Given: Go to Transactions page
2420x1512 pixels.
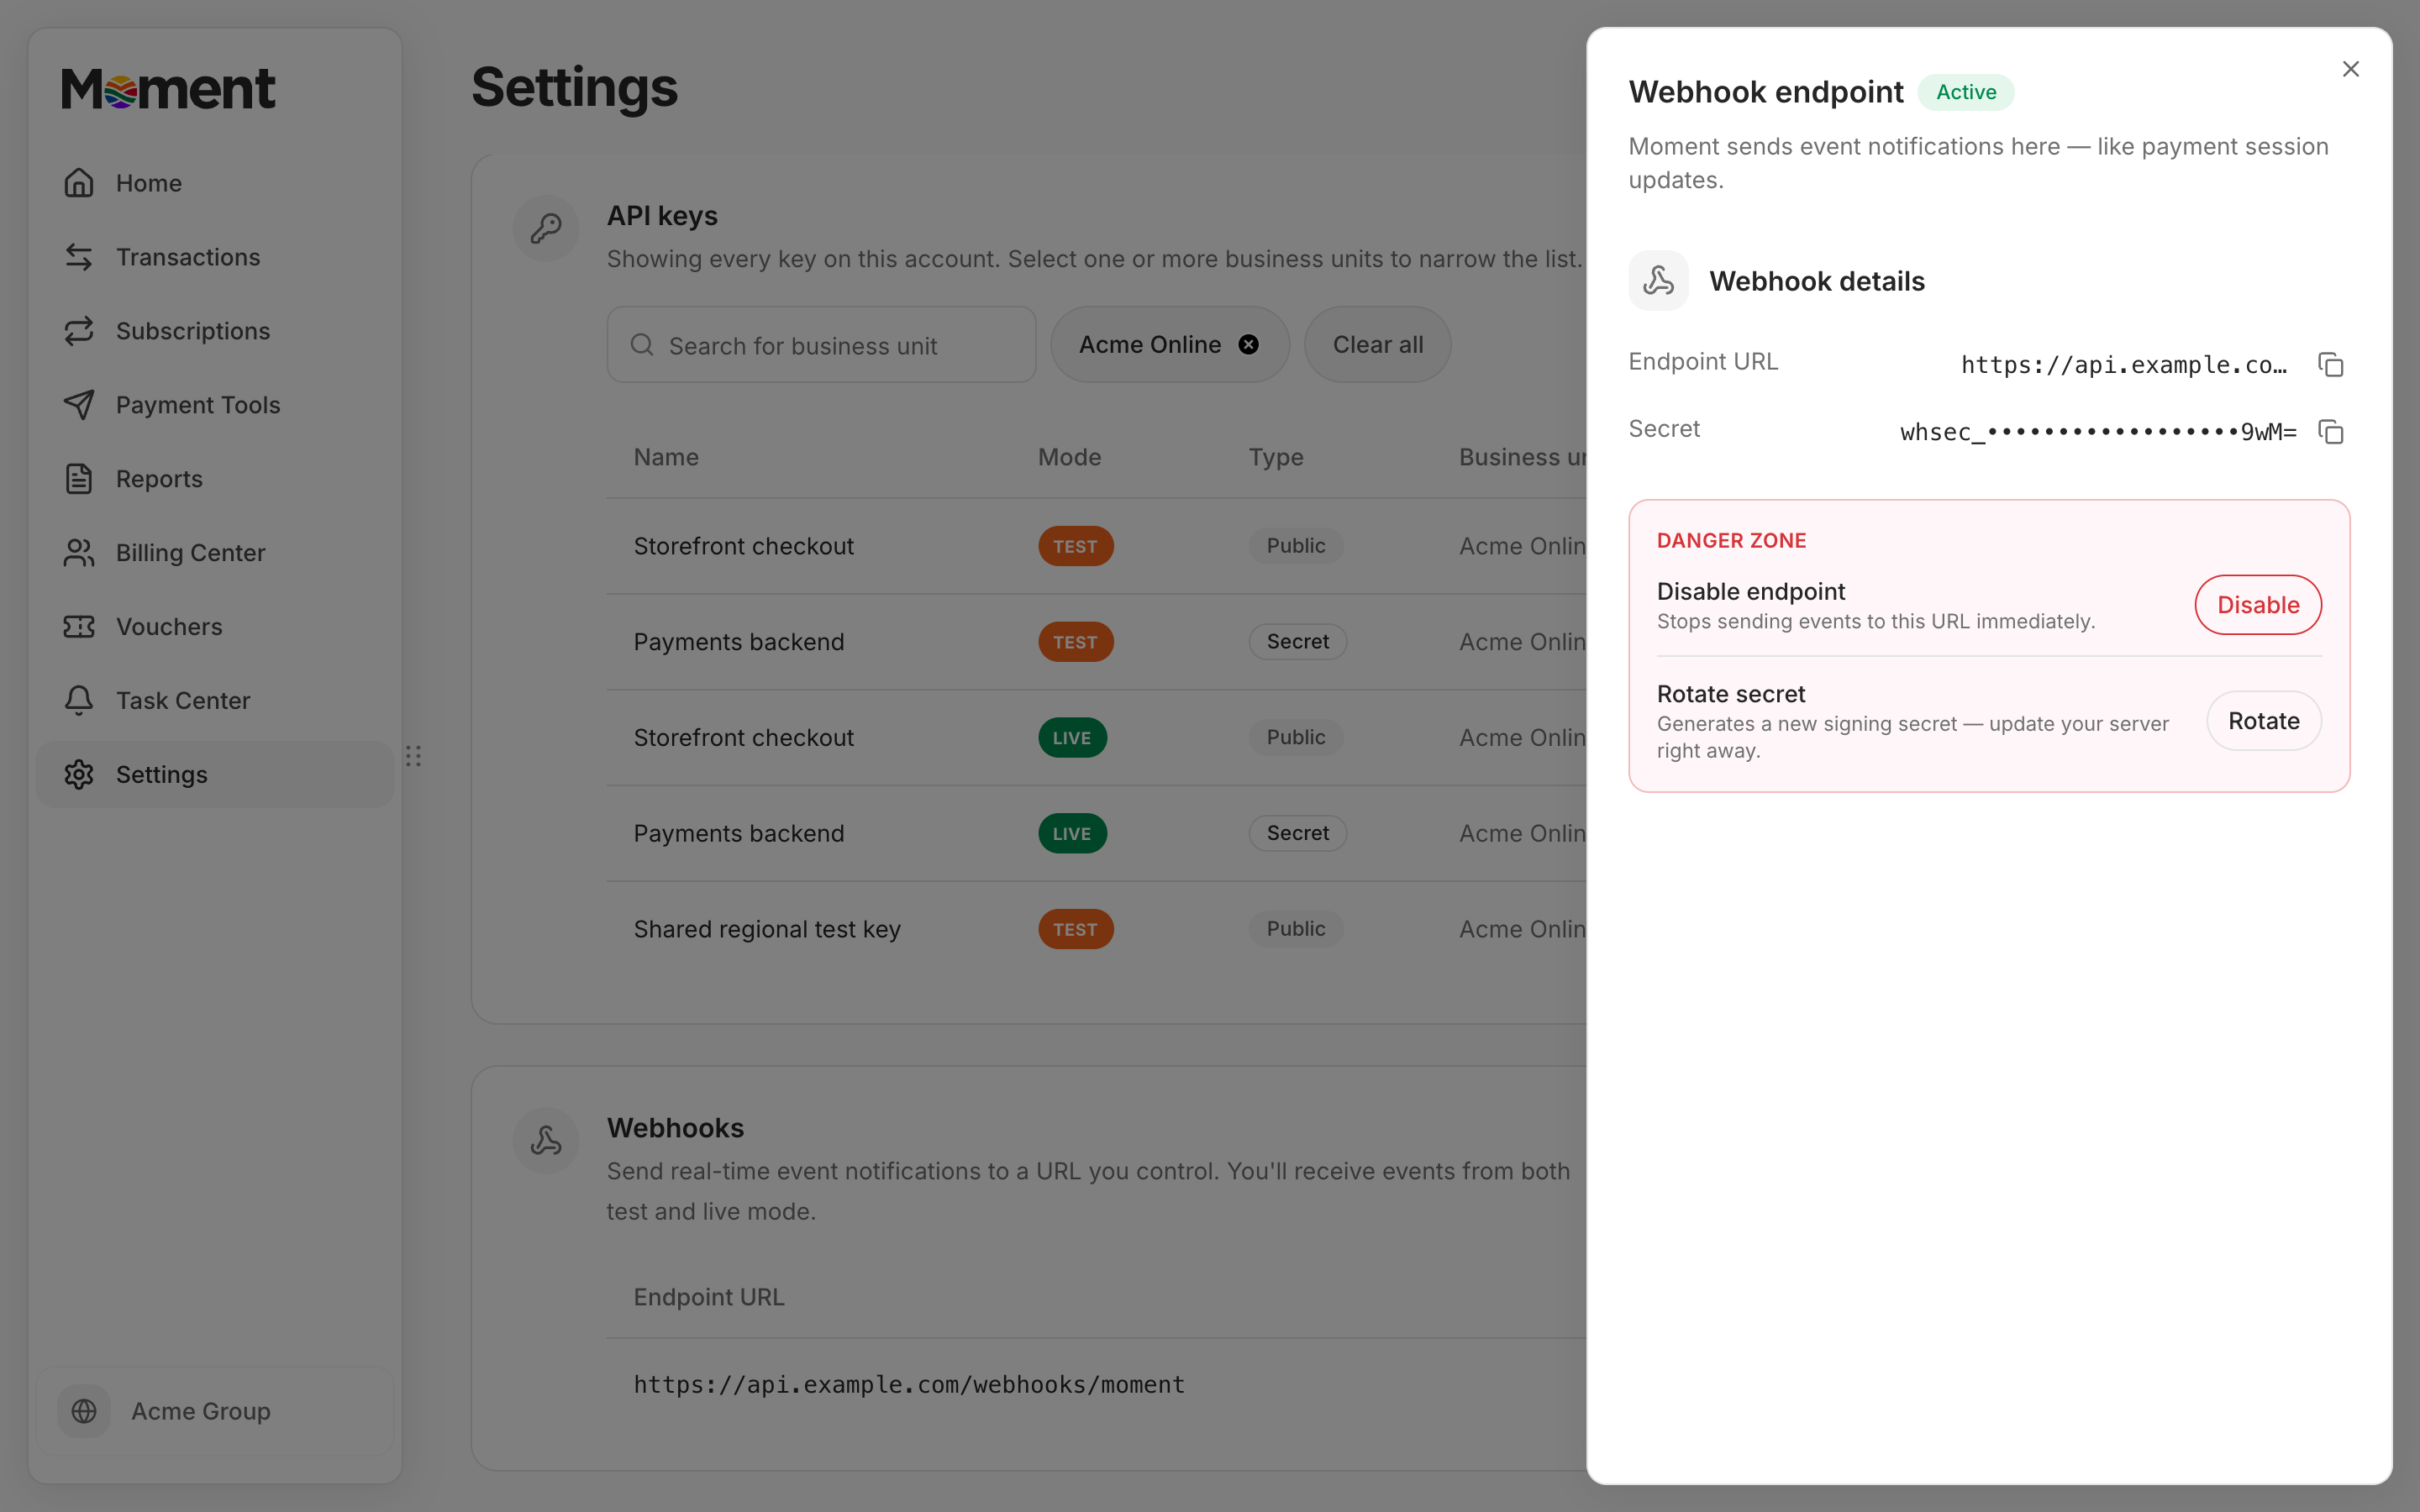Looking at the screenshot, I should pos(214,257).
